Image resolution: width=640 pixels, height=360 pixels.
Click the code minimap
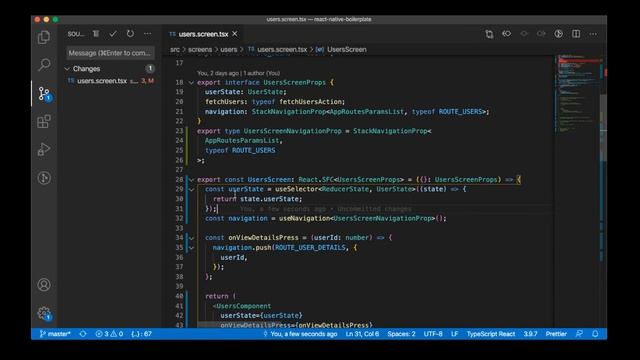click(x=577, y=94)
